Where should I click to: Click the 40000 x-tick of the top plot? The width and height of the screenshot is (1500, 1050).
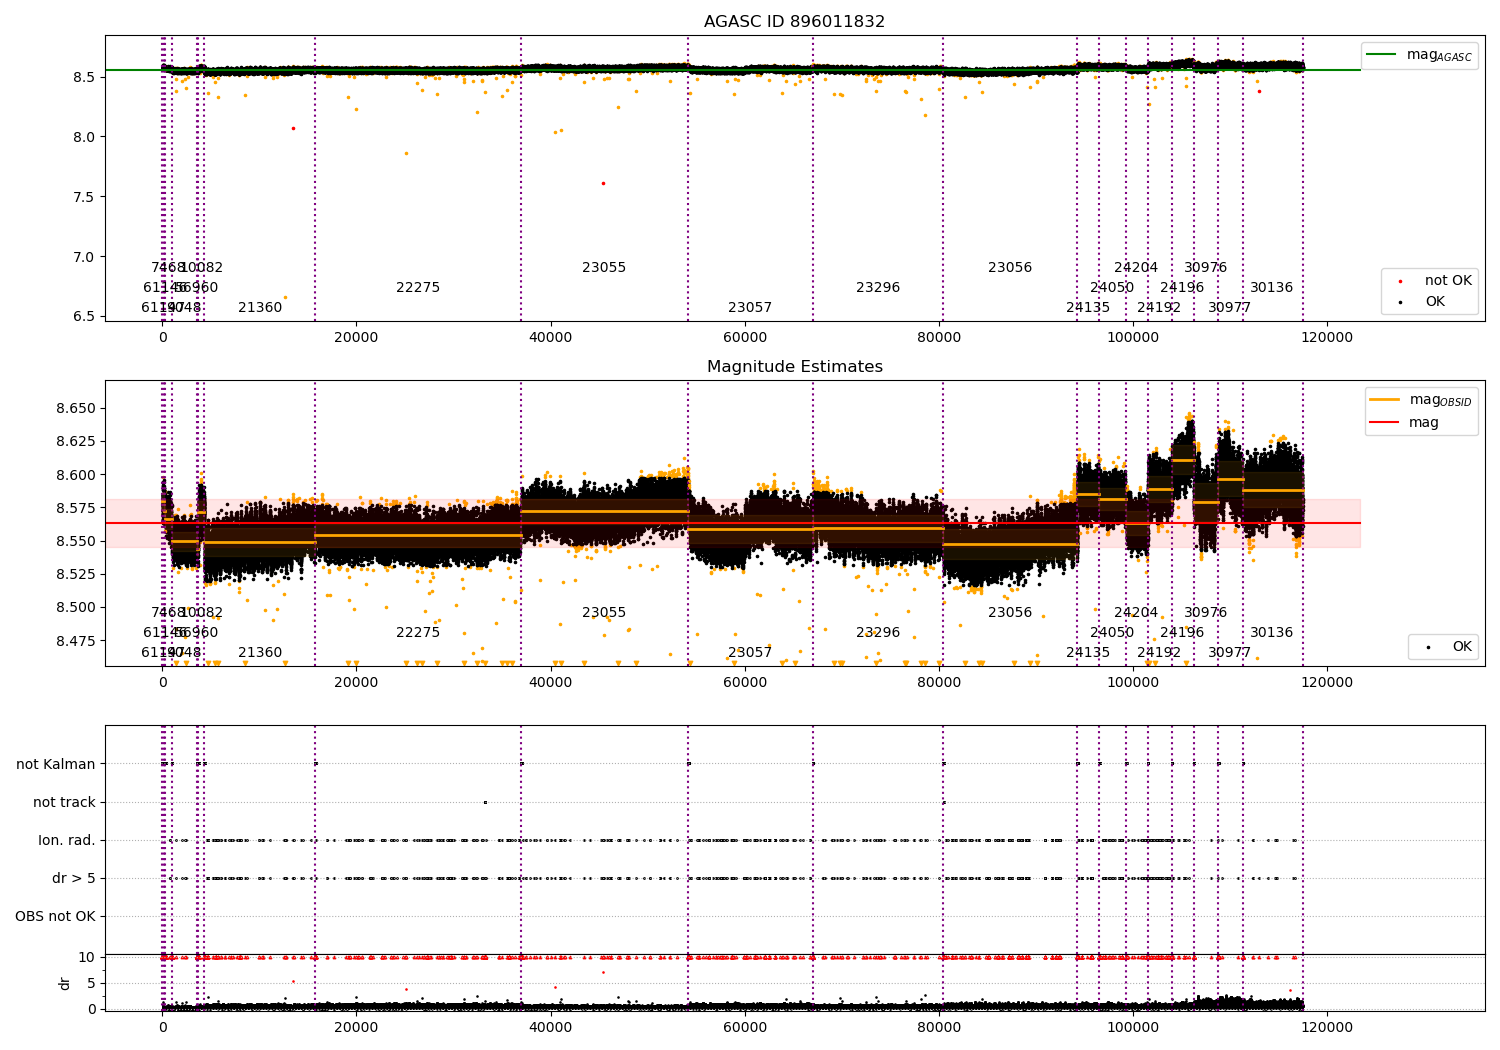(x=551, y=338)
